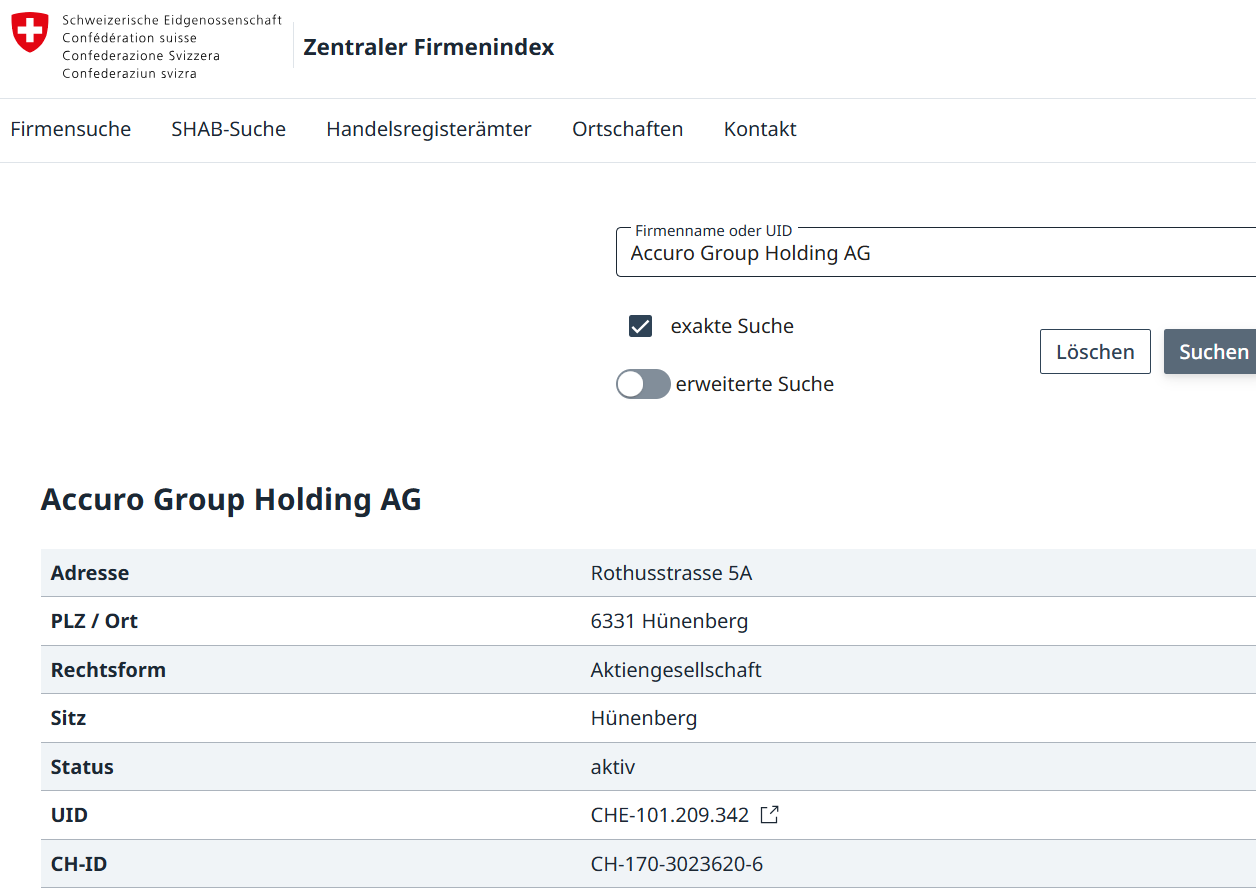
Task: Select the CH-ID value CH-170-3023620-6
Action: point(676,864)
